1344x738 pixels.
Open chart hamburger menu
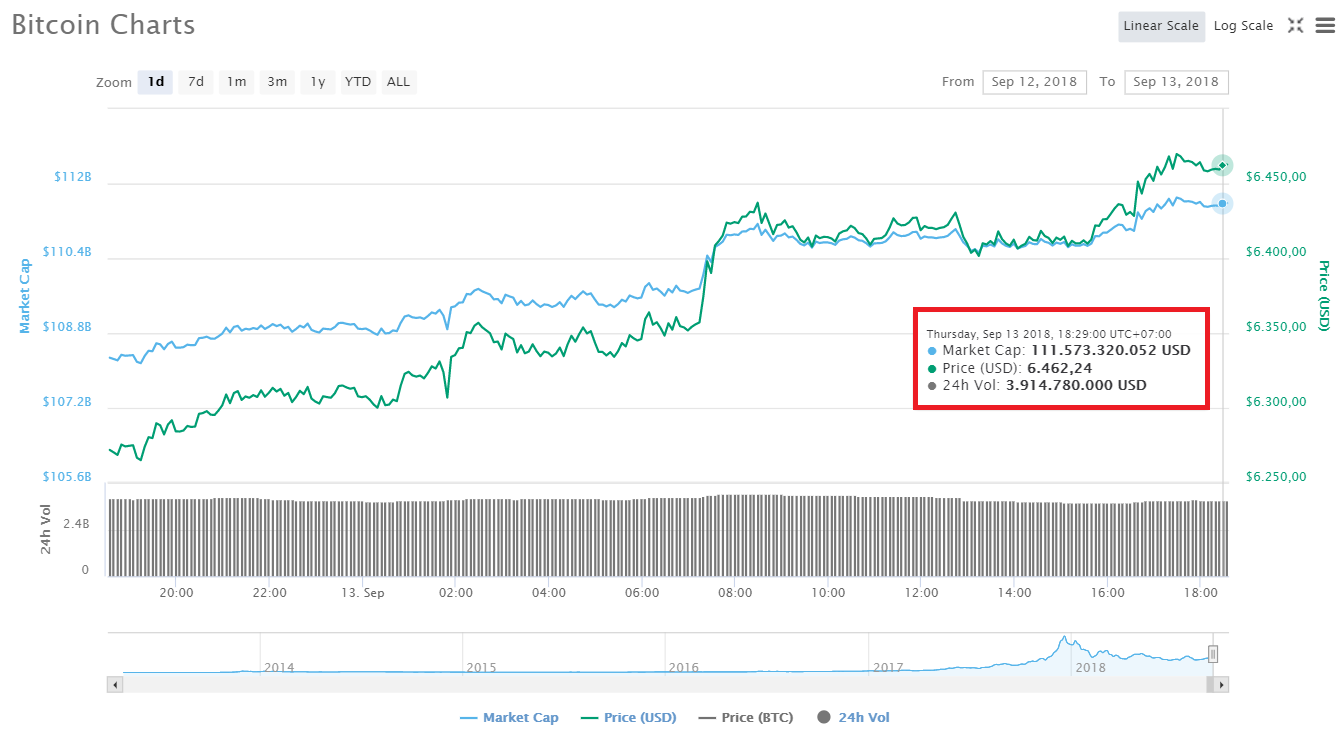1325,26
